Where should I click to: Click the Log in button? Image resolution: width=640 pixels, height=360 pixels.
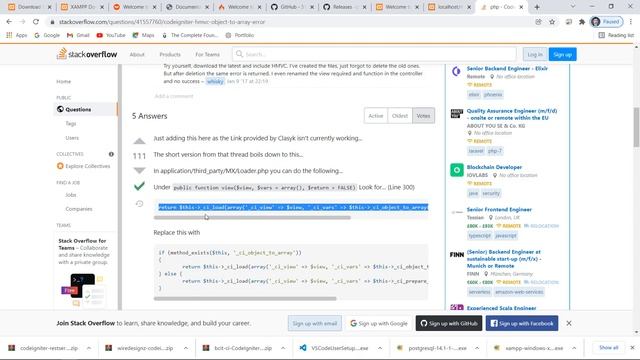535,54
